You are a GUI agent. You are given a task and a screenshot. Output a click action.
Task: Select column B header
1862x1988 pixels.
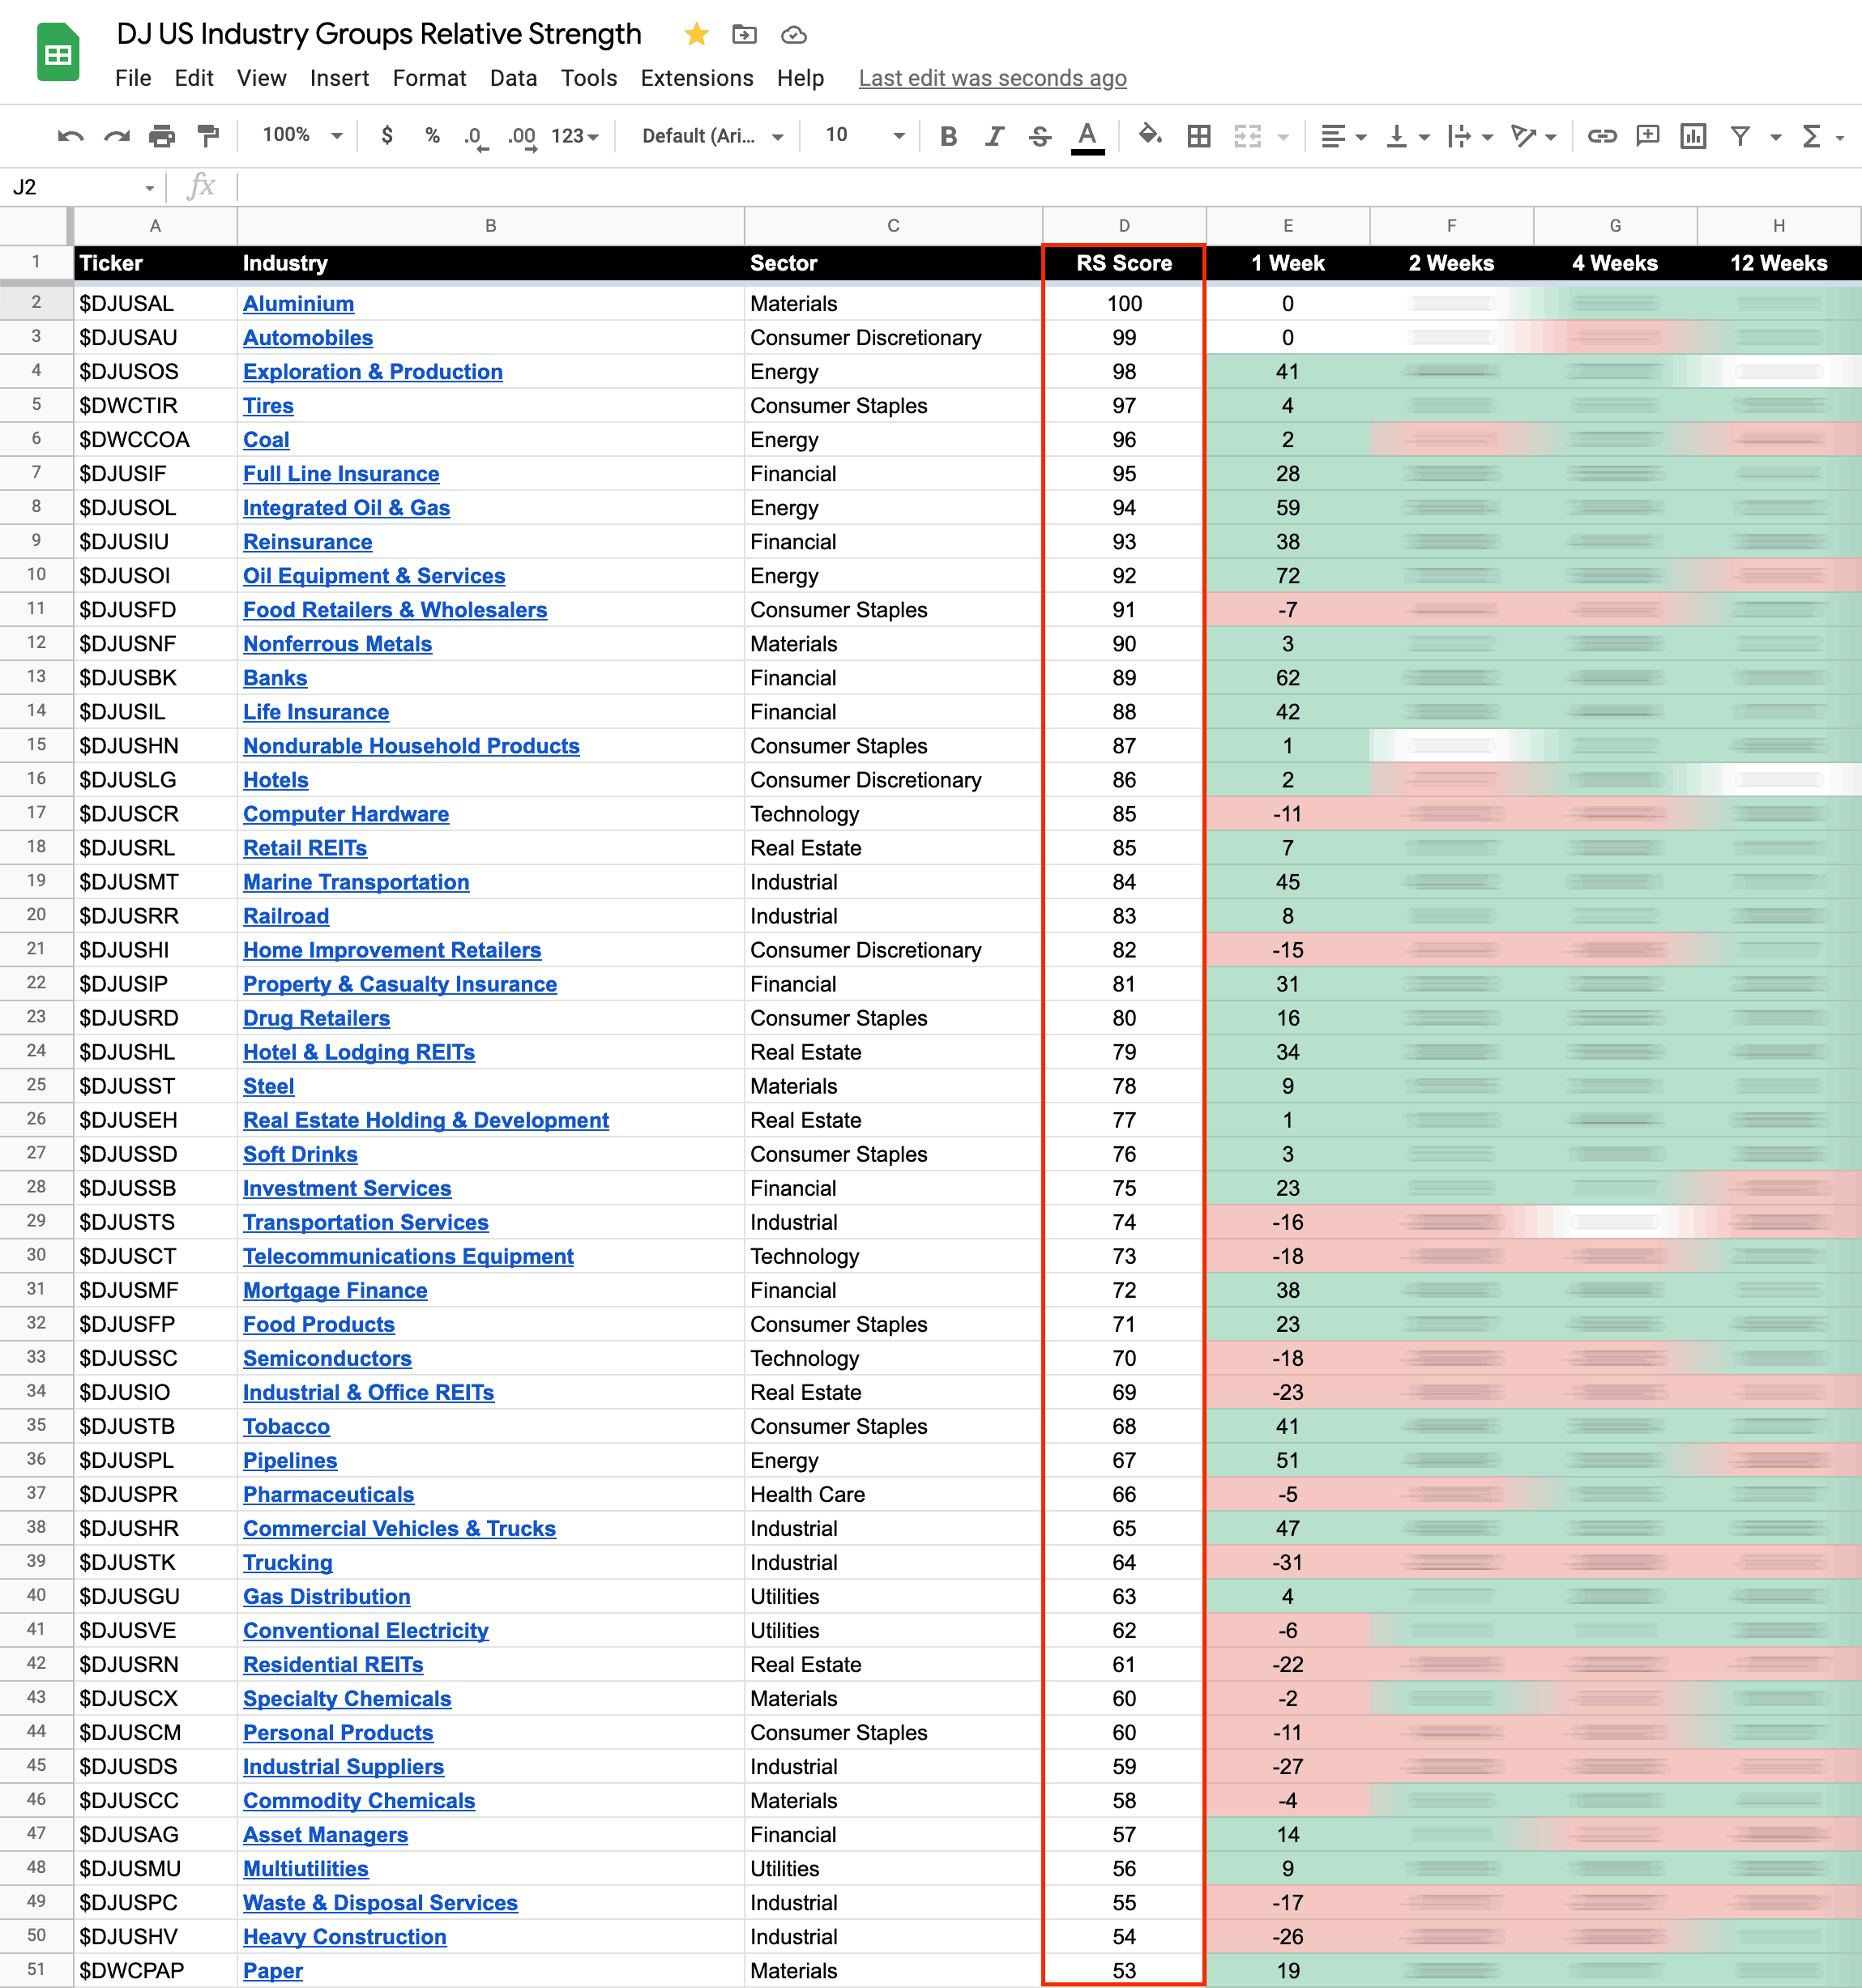pos(490,226)
